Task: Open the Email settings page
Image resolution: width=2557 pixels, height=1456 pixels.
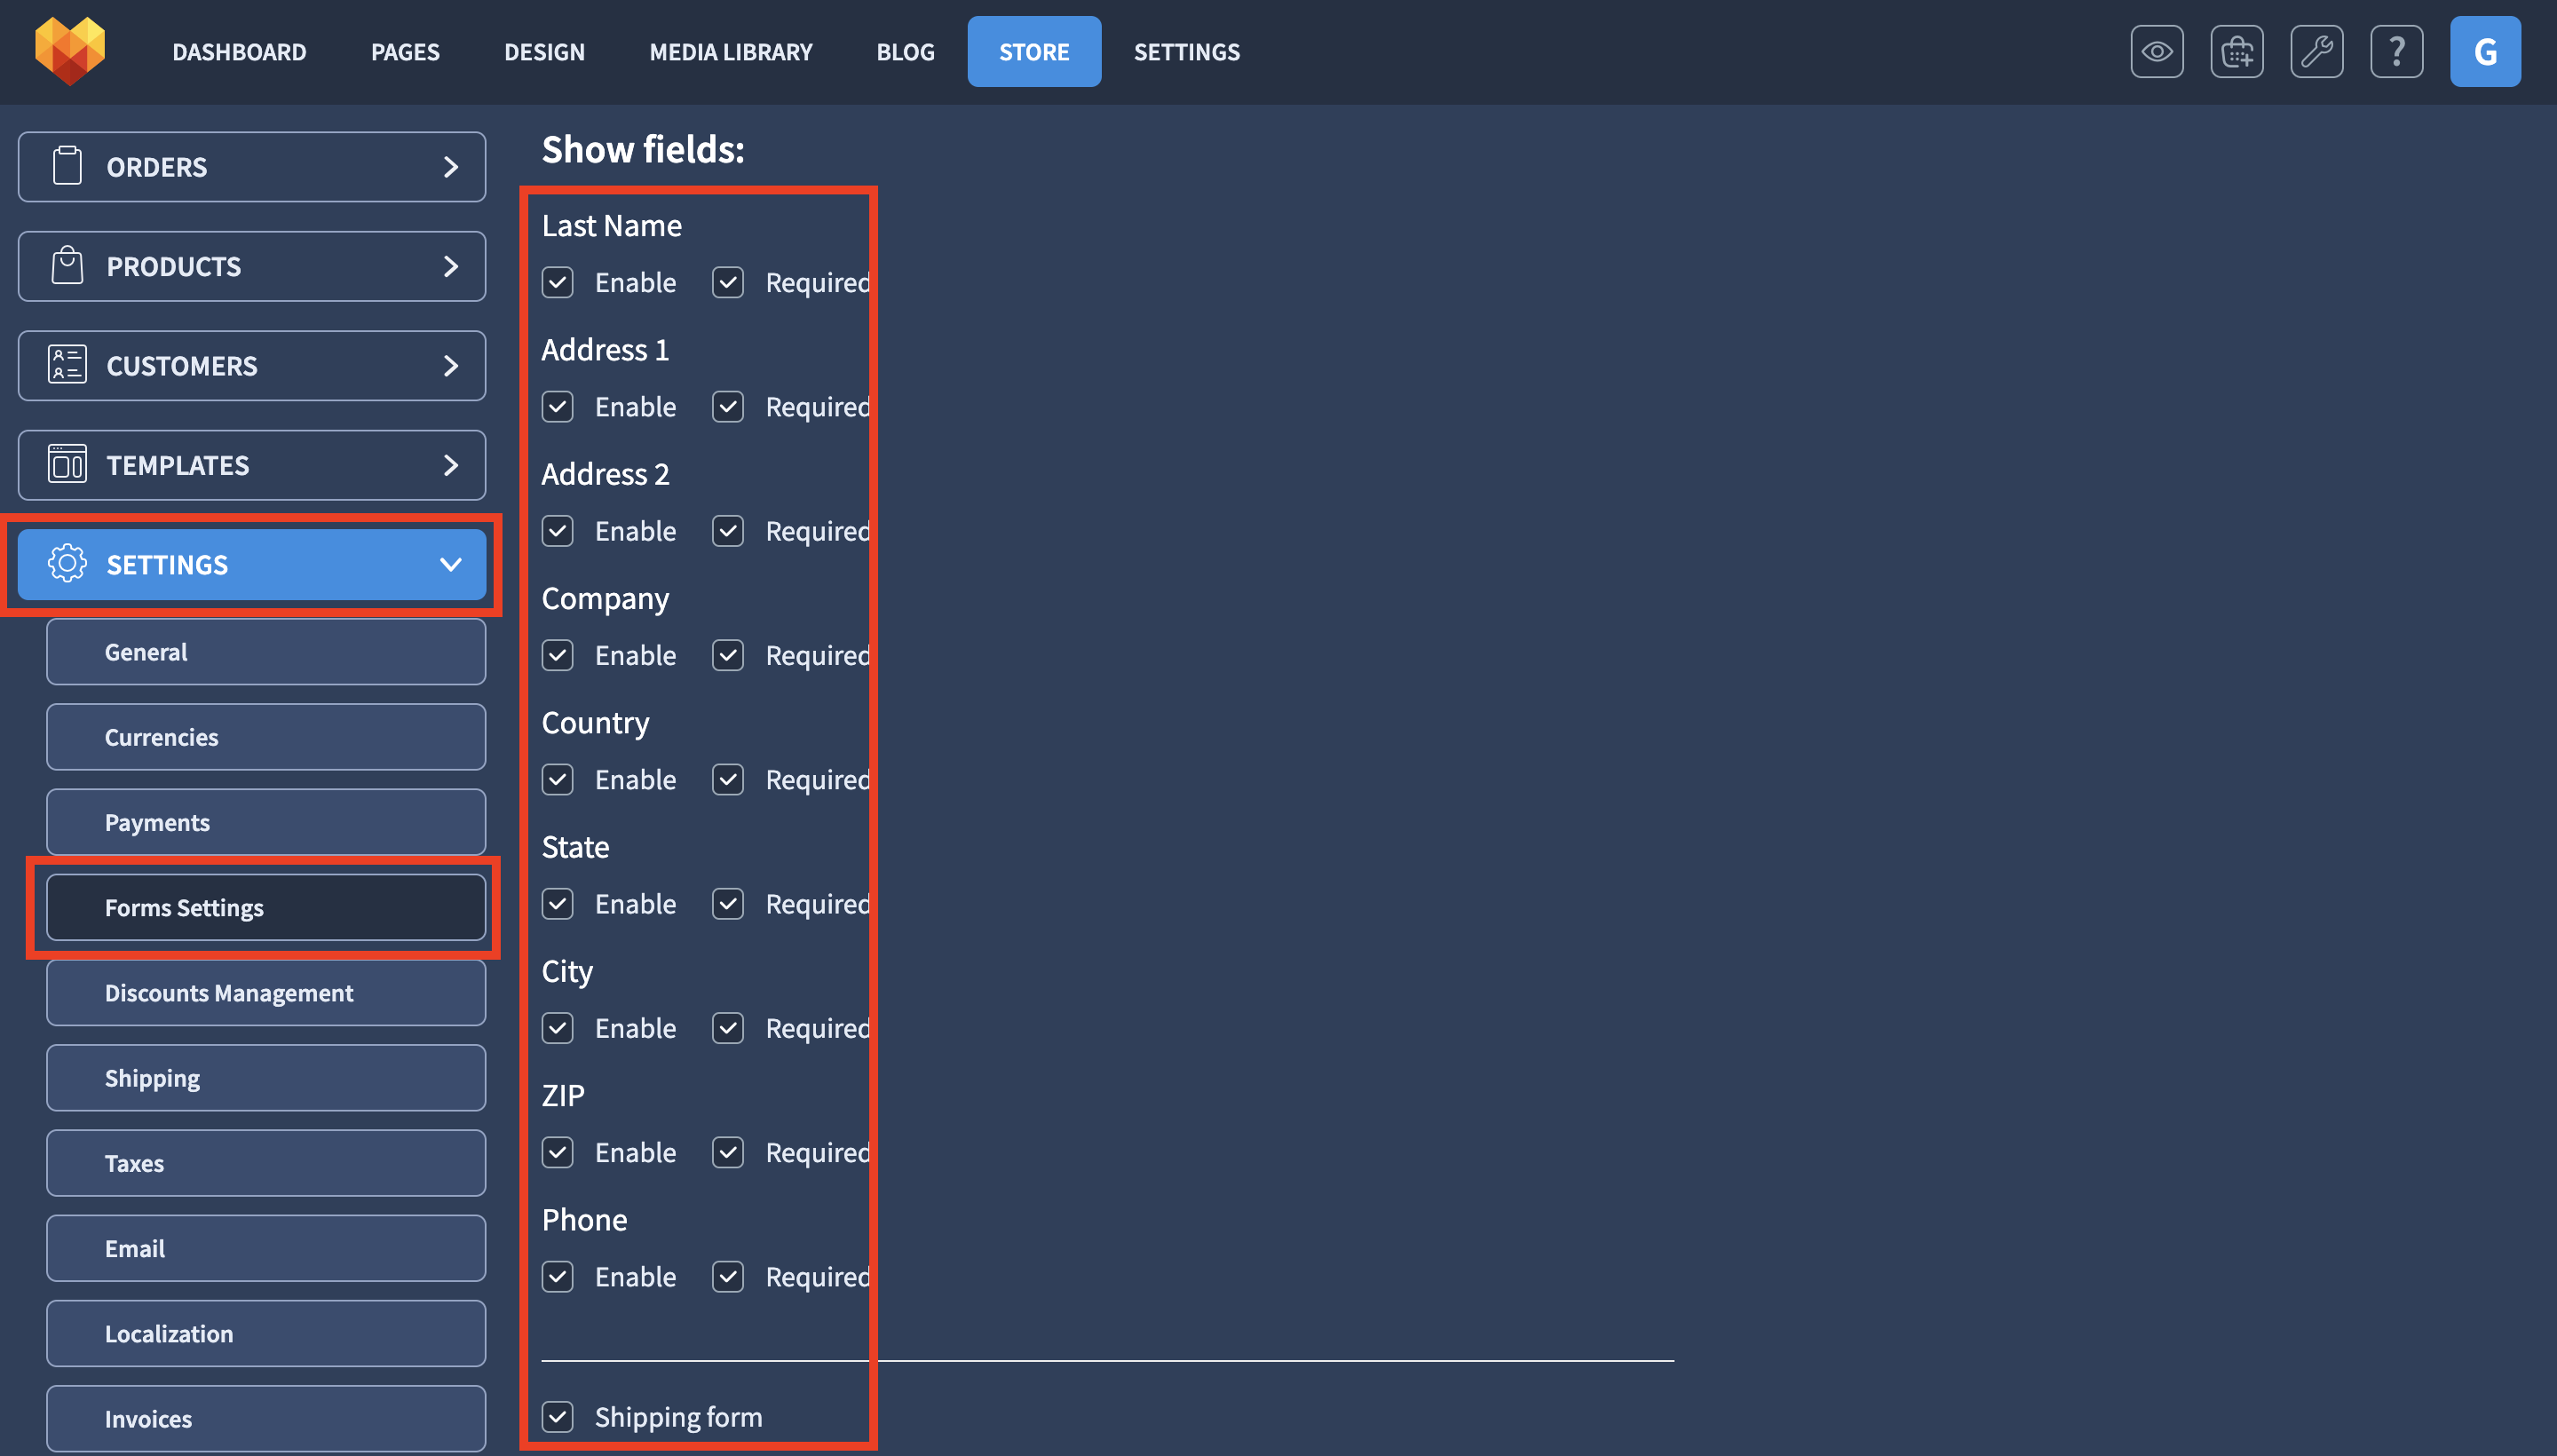Action: [266, 1248]
